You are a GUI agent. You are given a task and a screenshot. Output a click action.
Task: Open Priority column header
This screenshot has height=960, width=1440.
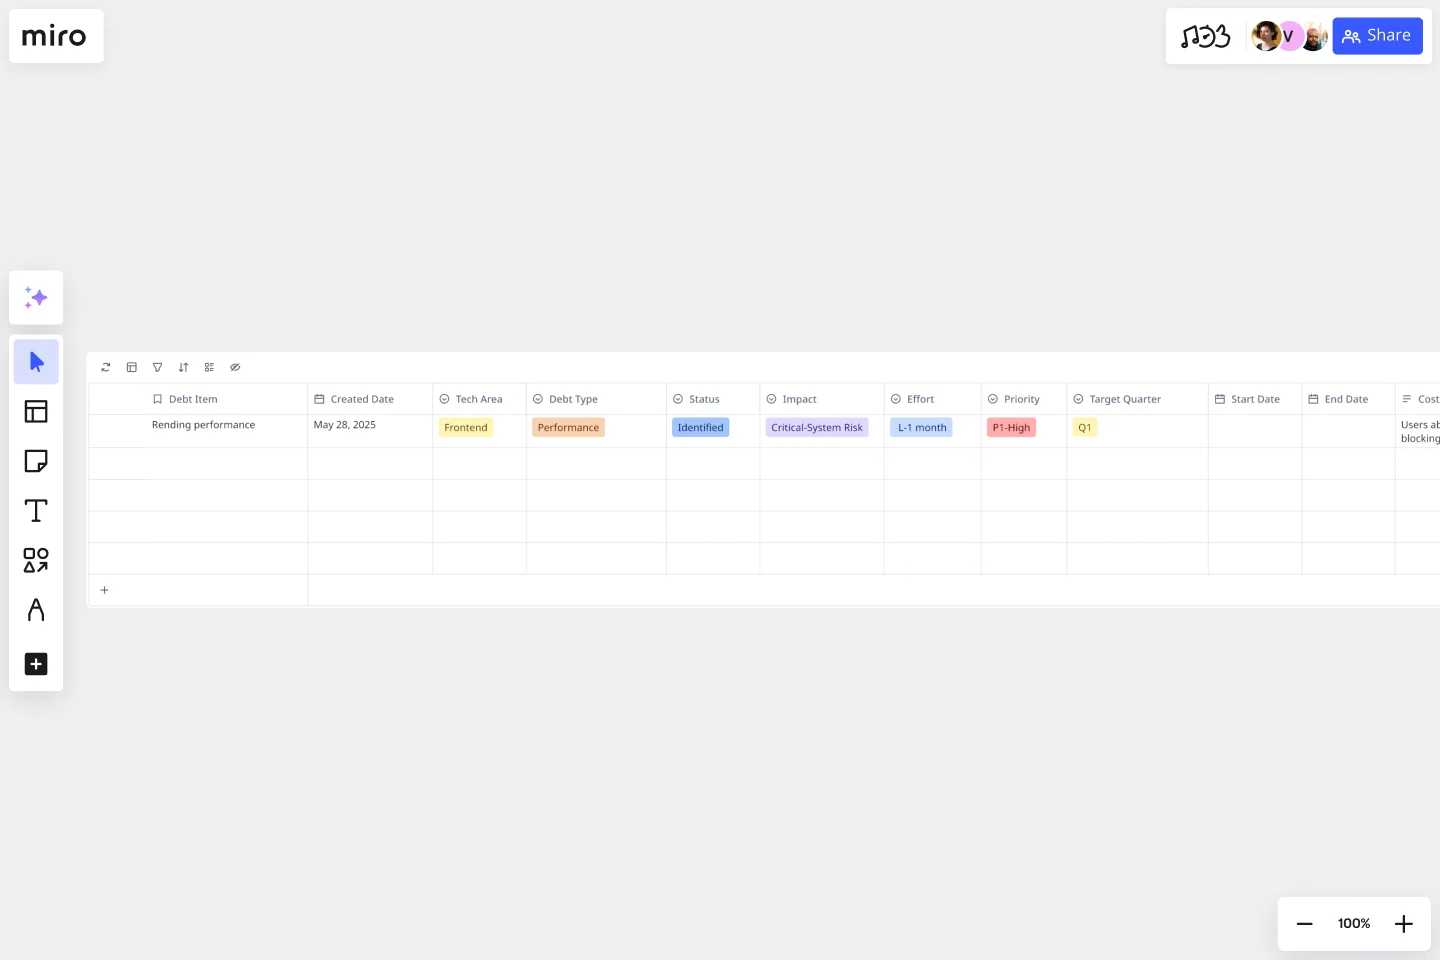(1024, 399)
